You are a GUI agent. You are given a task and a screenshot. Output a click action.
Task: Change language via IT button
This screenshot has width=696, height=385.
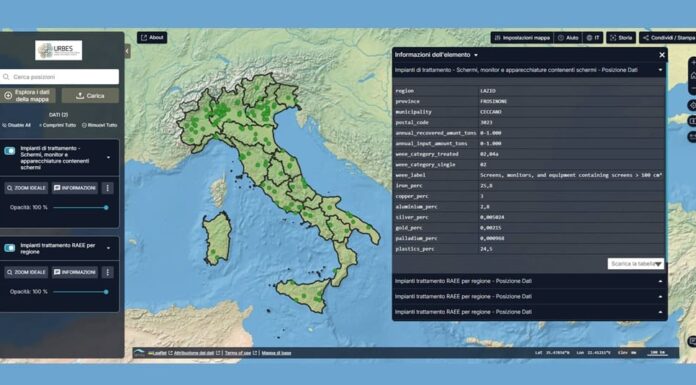coord(593,38)
